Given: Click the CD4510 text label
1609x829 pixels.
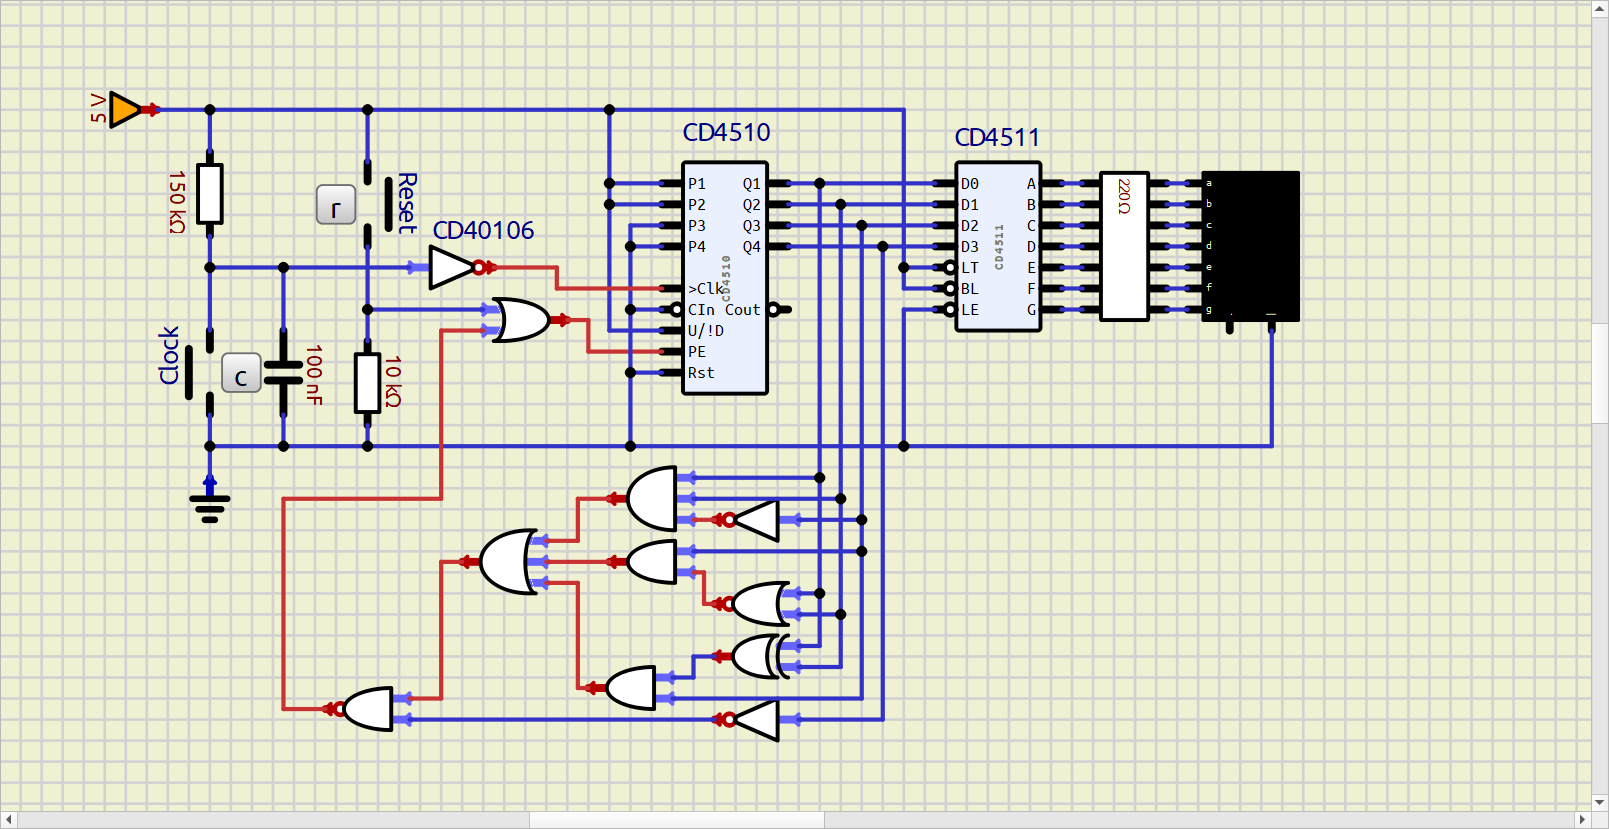Looking at the screenshot, I should 726,133.
